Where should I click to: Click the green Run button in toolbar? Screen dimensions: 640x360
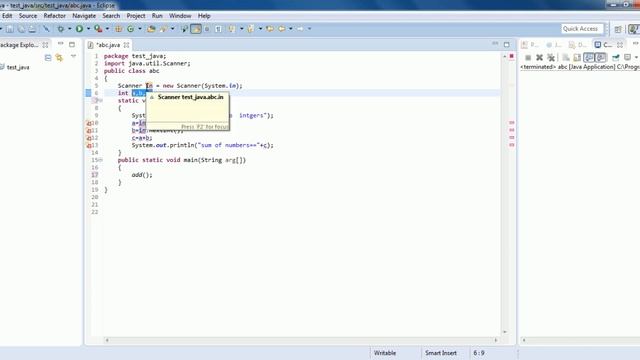(x=80, y=29)
